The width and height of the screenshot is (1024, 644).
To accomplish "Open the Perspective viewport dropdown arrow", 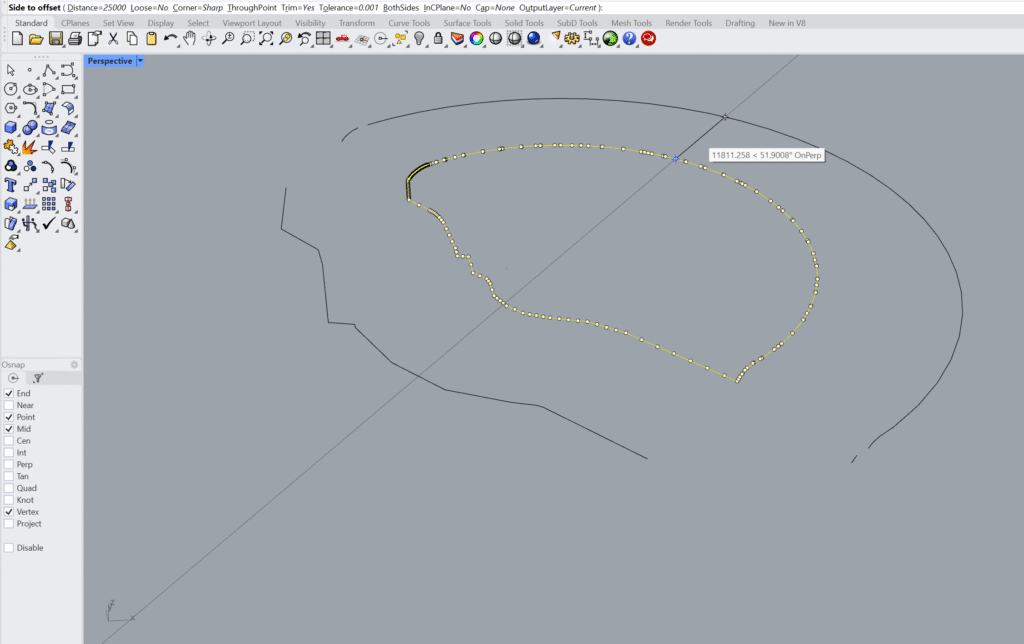I will (140, 61).
